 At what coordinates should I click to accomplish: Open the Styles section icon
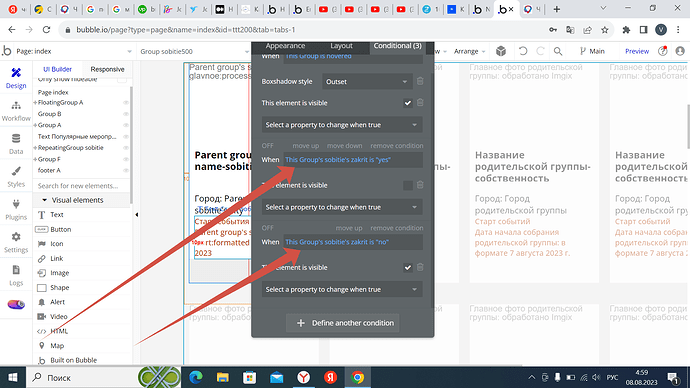point(16,177)
